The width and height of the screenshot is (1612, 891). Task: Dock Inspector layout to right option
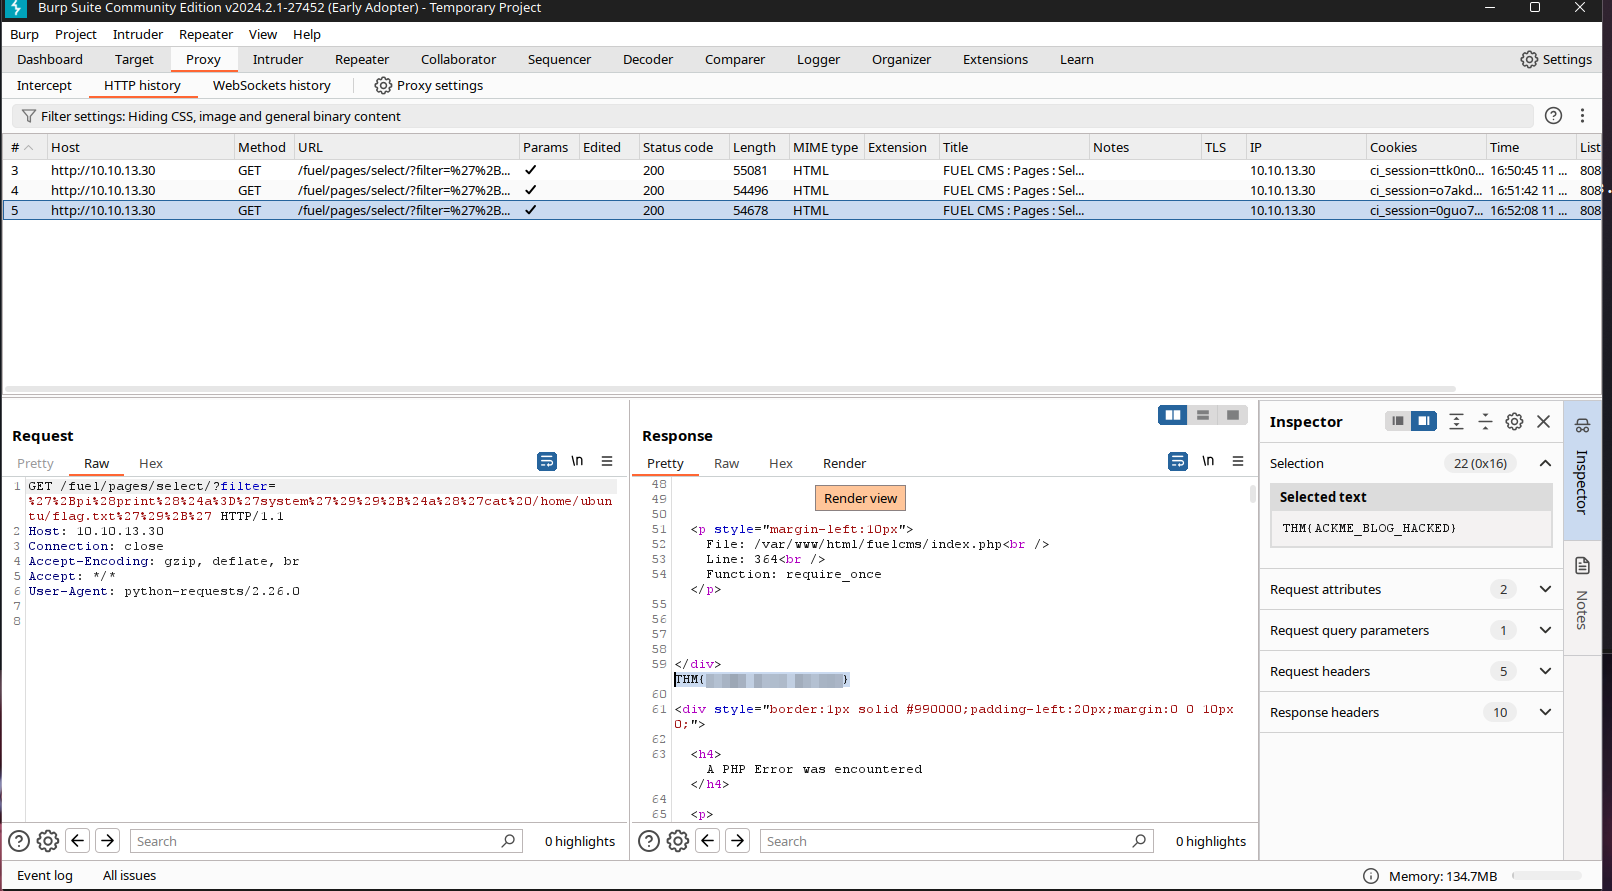click(1424, 421)
